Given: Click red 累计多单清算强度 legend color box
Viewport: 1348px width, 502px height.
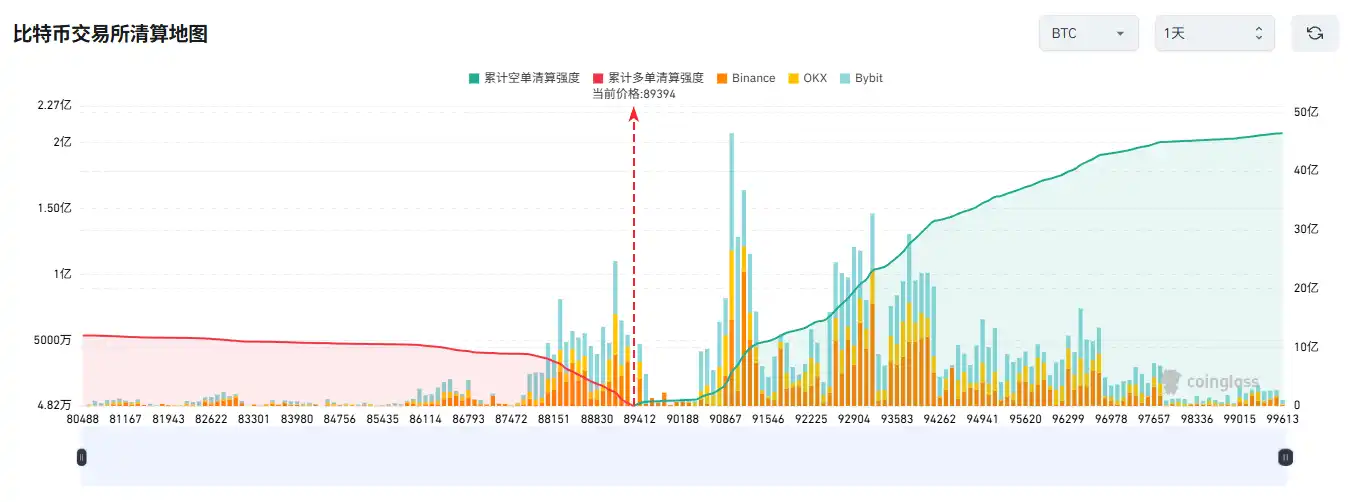Looking at the screenshot, I should [x=598, y=78].
